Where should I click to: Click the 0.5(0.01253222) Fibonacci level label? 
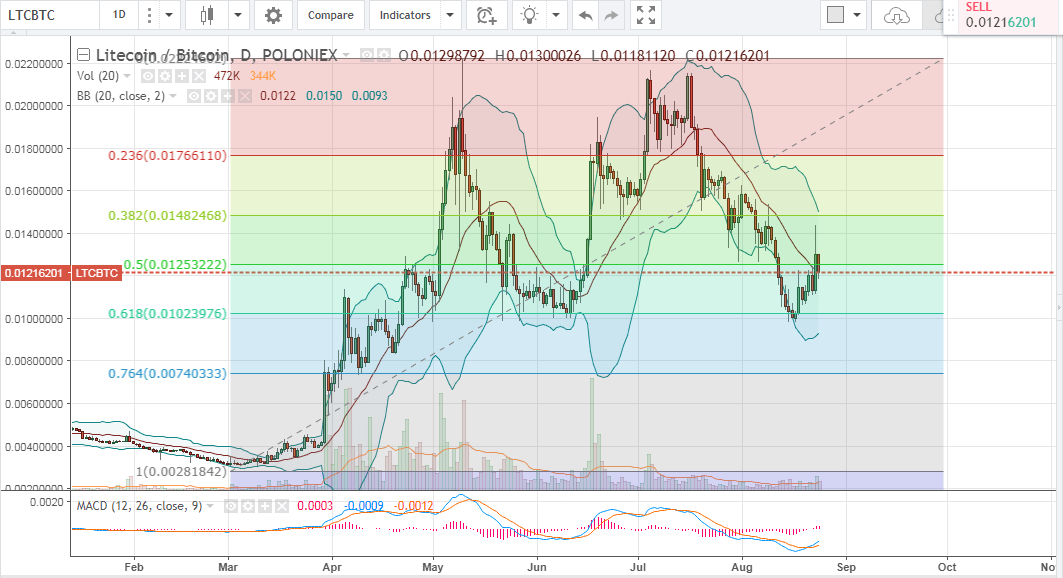[x=175, y=264]
